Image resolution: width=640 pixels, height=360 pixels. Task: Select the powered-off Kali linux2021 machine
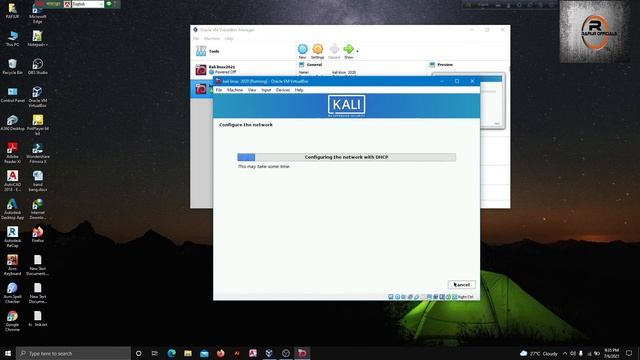pyautogui.click(x=243, y=69)
